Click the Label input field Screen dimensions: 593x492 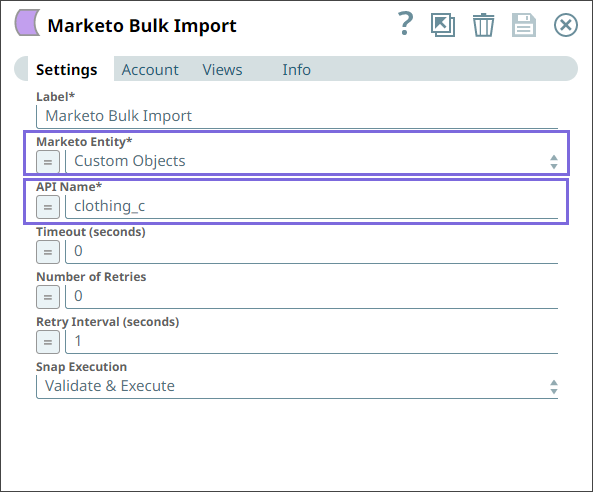pos(297,116)
